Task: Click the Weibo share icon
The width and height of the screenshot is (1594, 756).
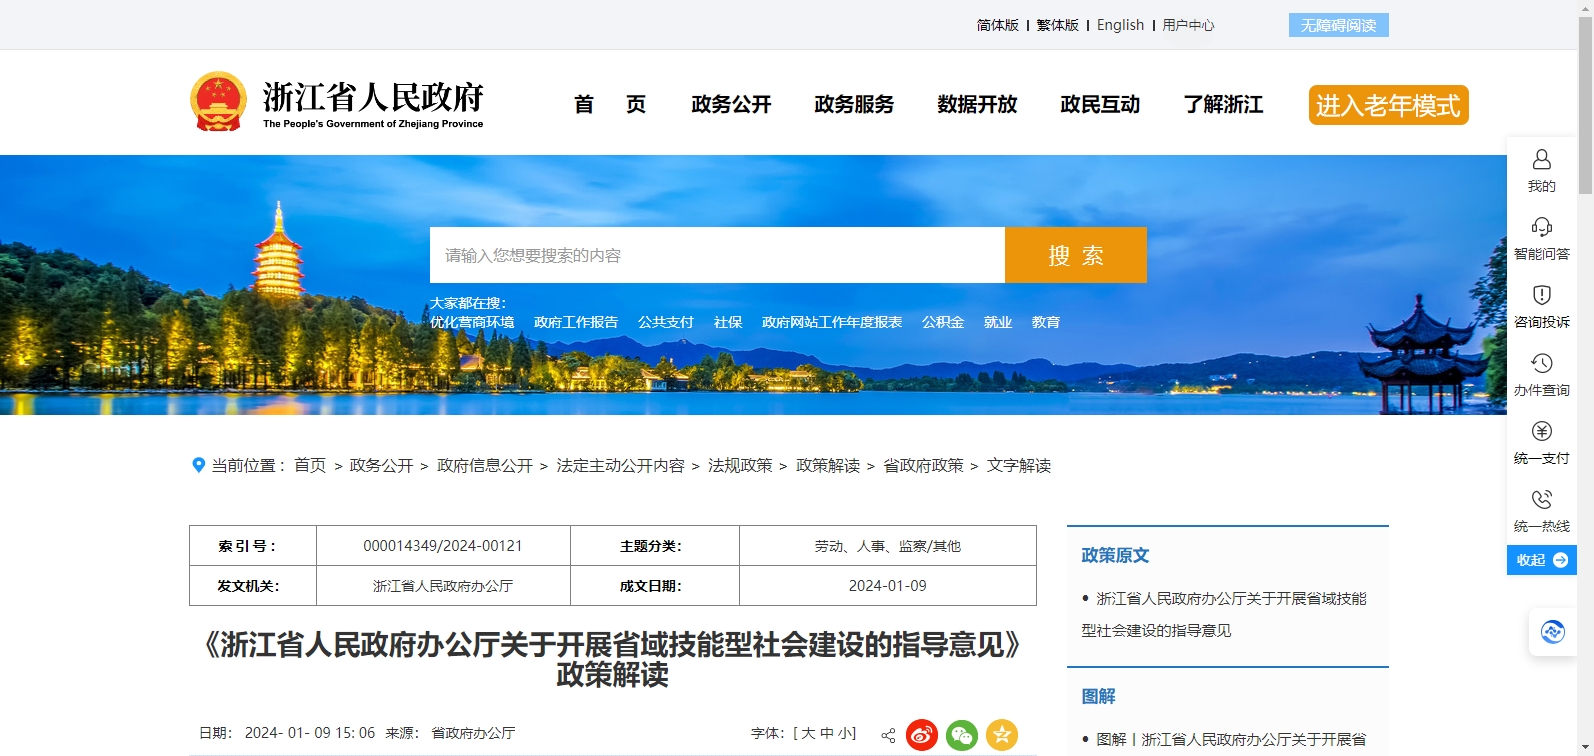Action: click(x=922, y=735)
